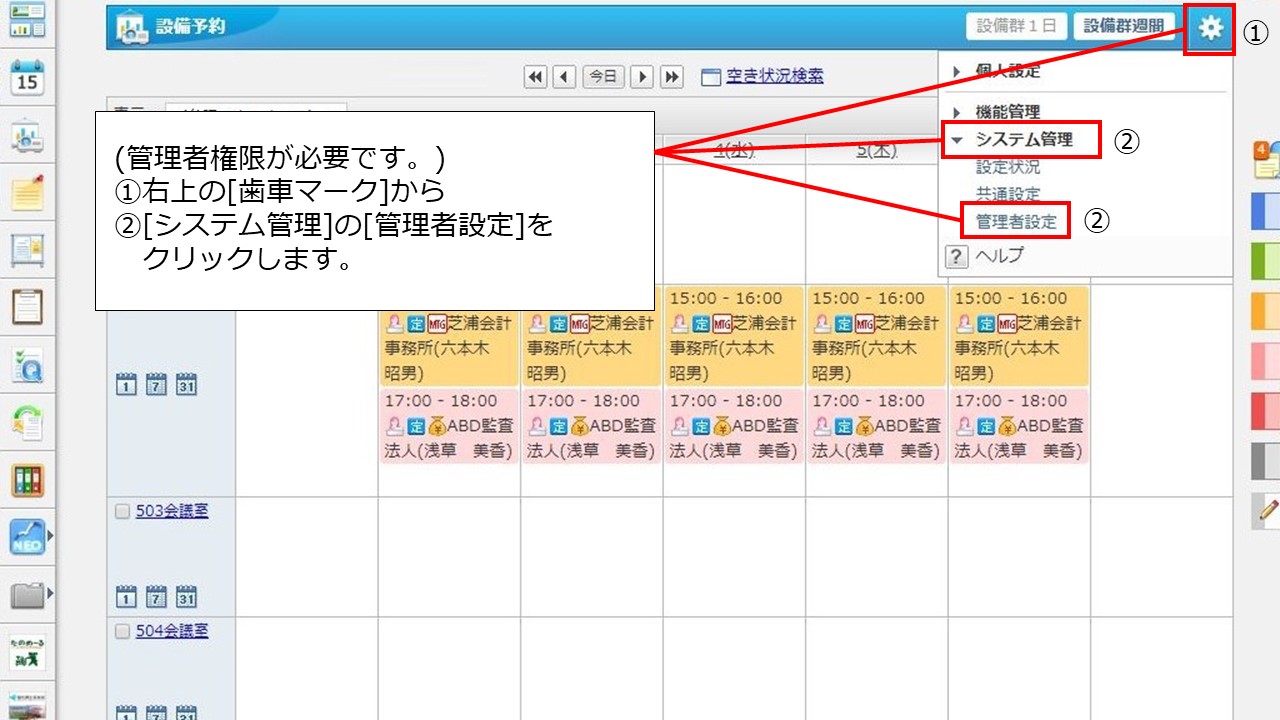Open the yellow memo note icon in sidebar

coord(27,193)
